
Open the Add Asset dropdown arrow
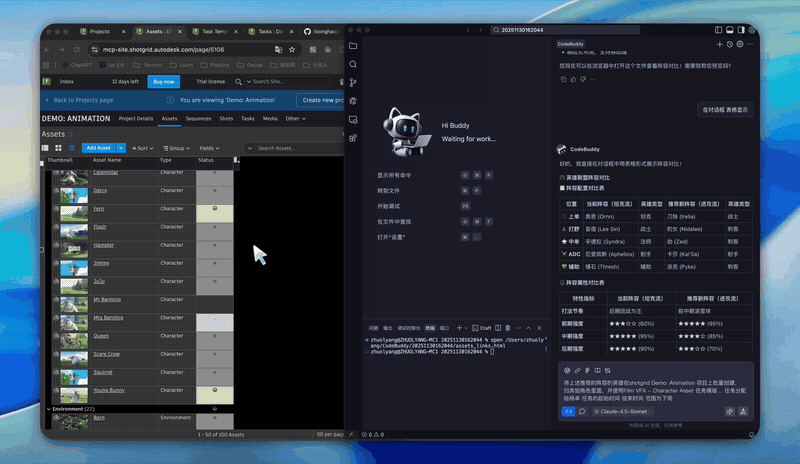pyautogui.click(x=121, y=148)
